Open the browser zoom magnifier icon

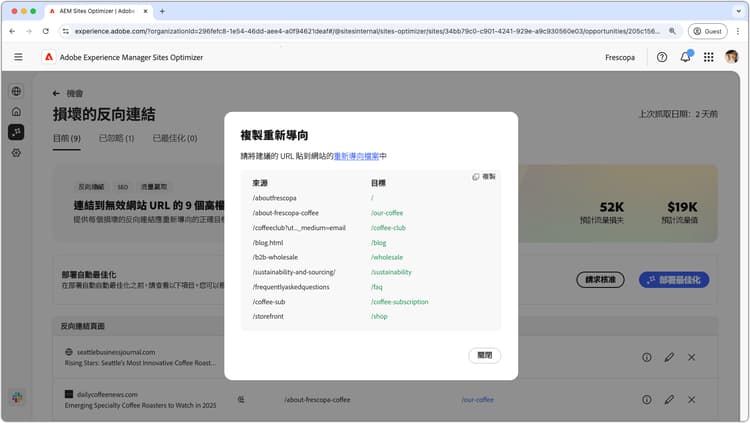[x=672, y=31]
